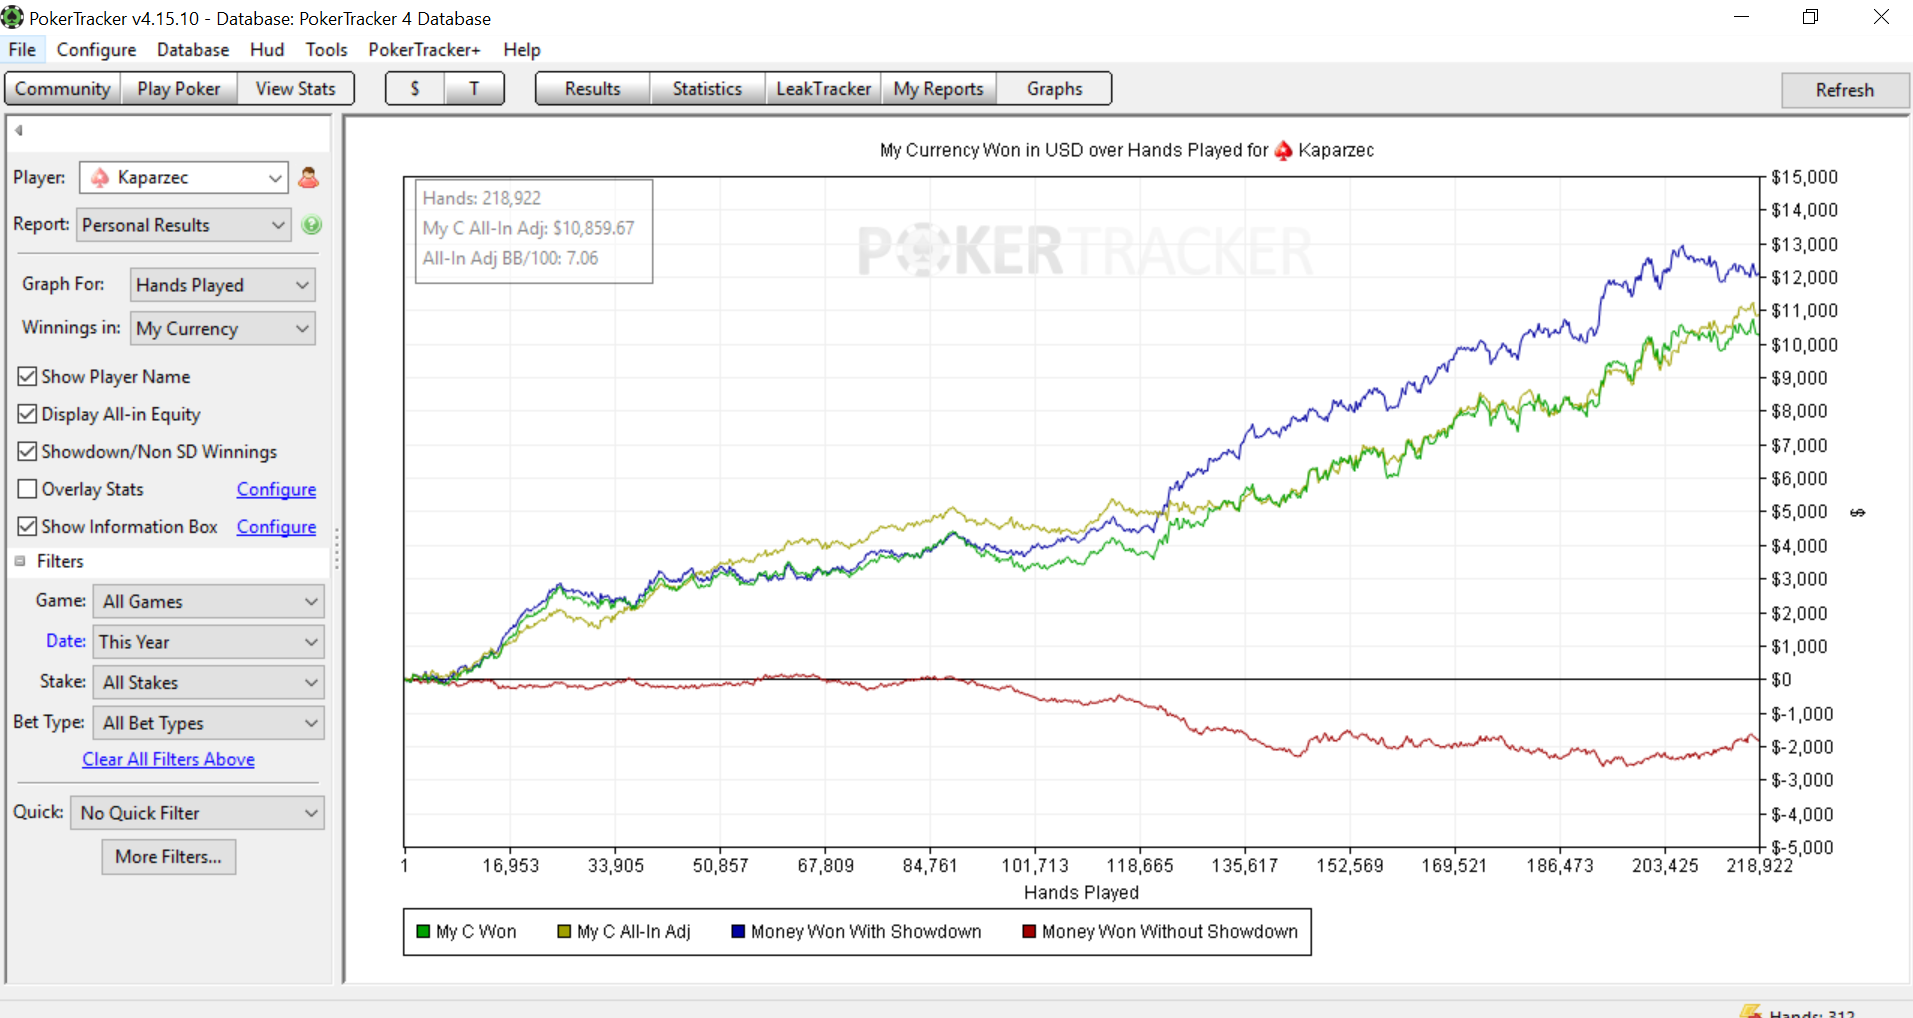Switch to tournaments with the T button

click(474, 89)
